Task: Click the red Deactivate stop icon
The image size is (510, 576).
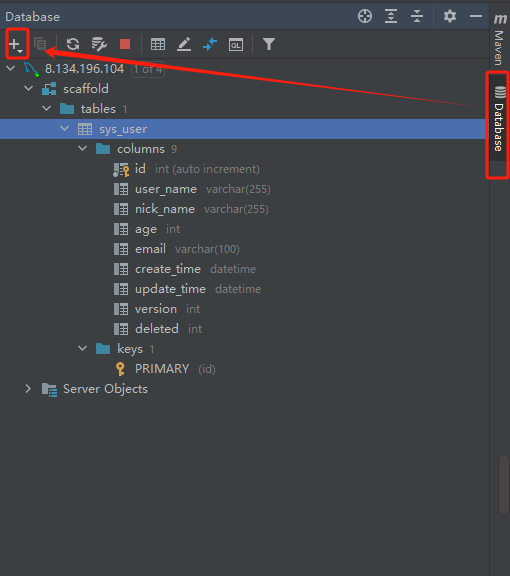Action: (125, 44)
